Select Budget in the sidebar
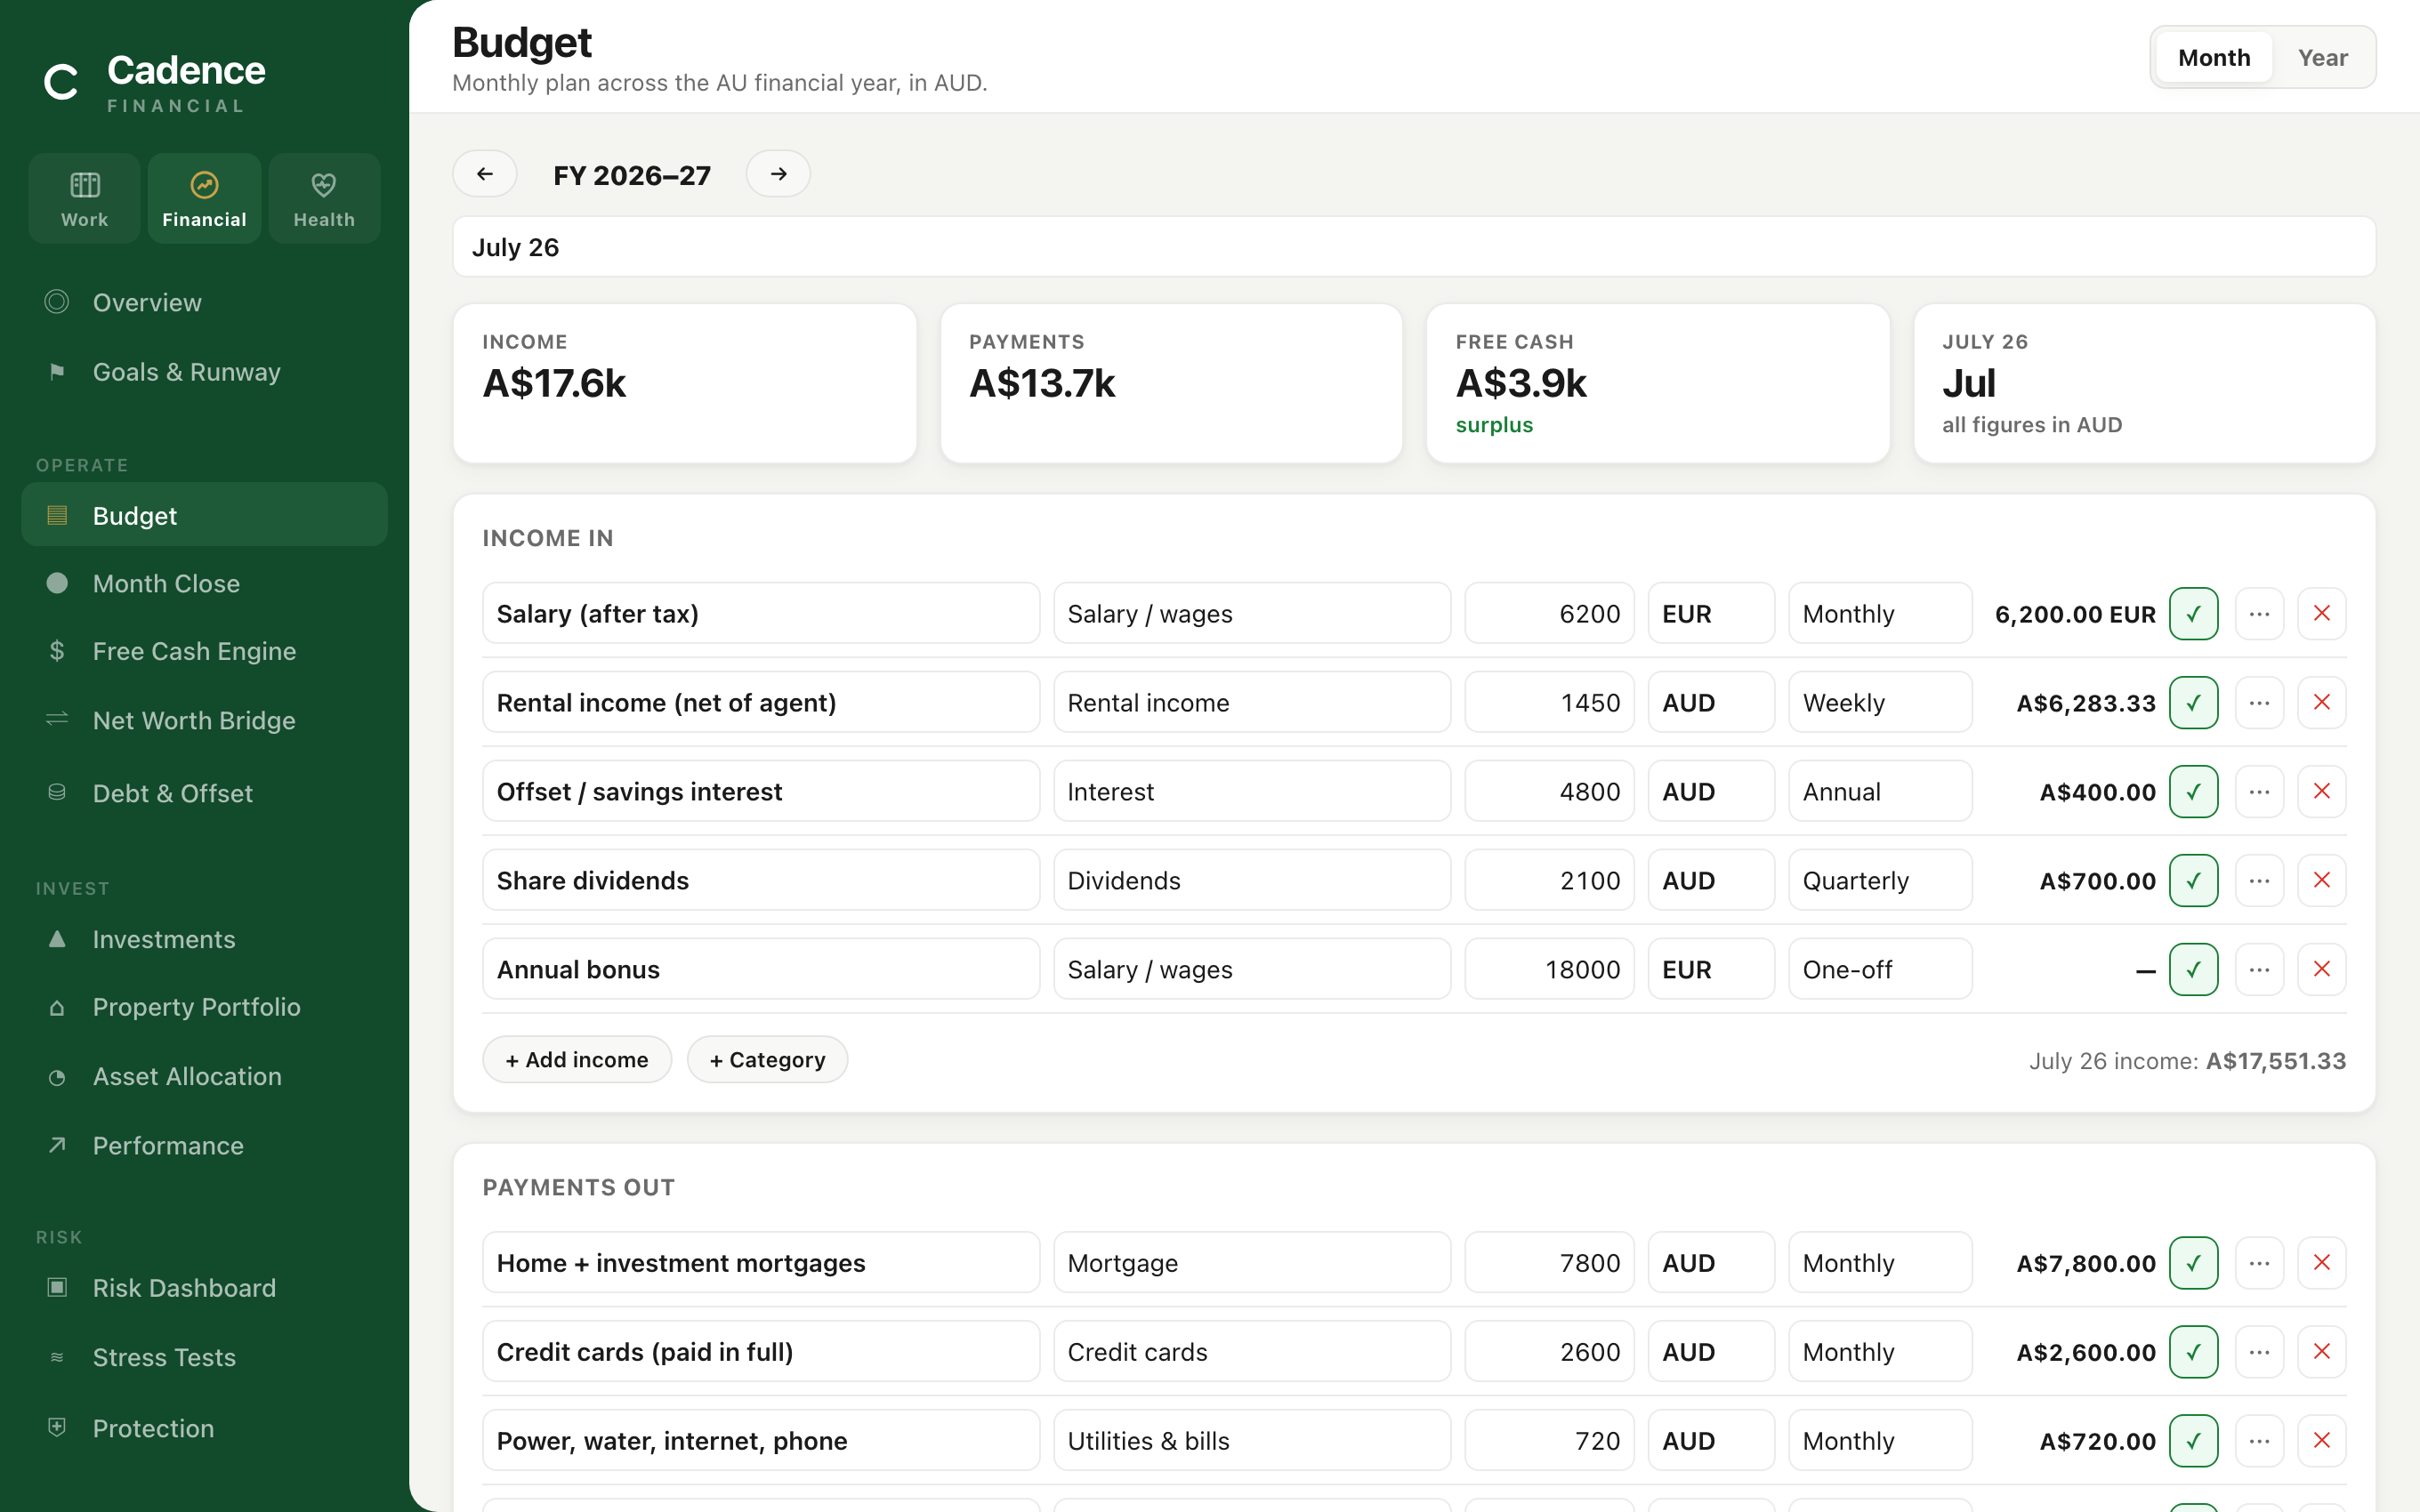Image resolution: width=2420 pixels, height=1512 pixels. (204, 515)
